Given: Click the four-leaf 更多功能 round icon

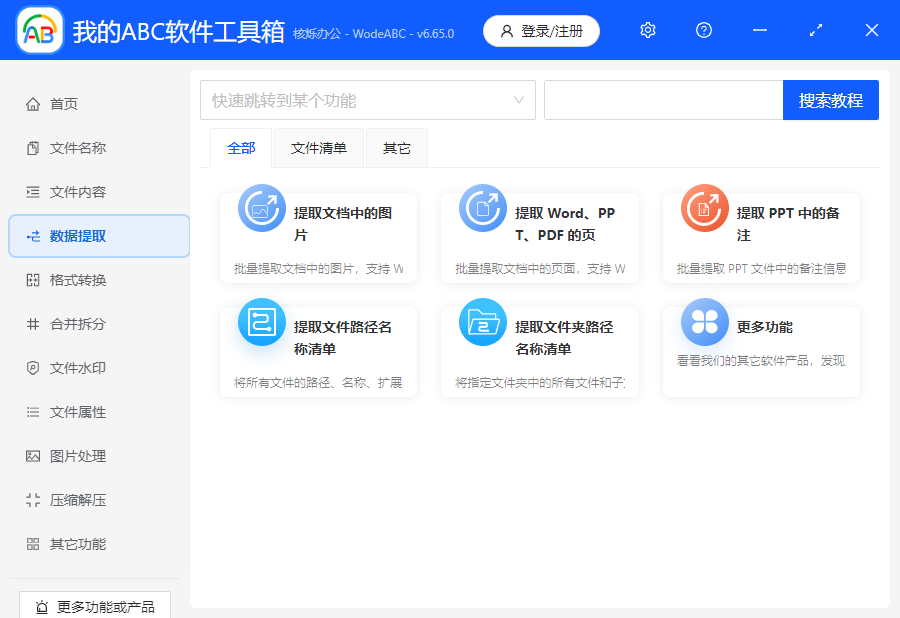Looking at the screenshot, I should tap(704, 322).
